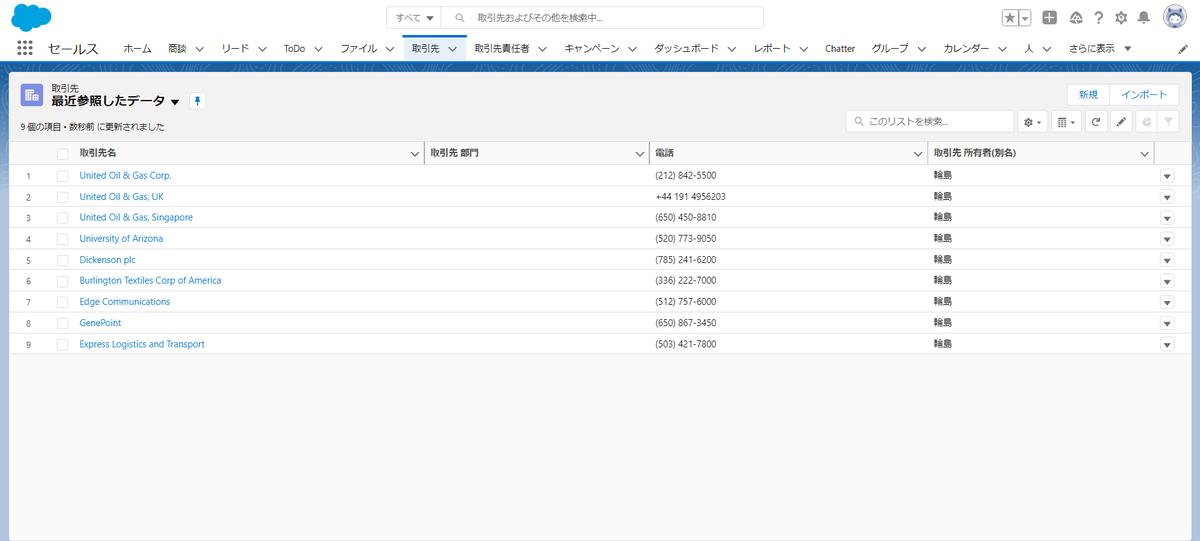Open the help question mark icon
The height and width of the screenshot is (541, 1200).
[1099, 18]
